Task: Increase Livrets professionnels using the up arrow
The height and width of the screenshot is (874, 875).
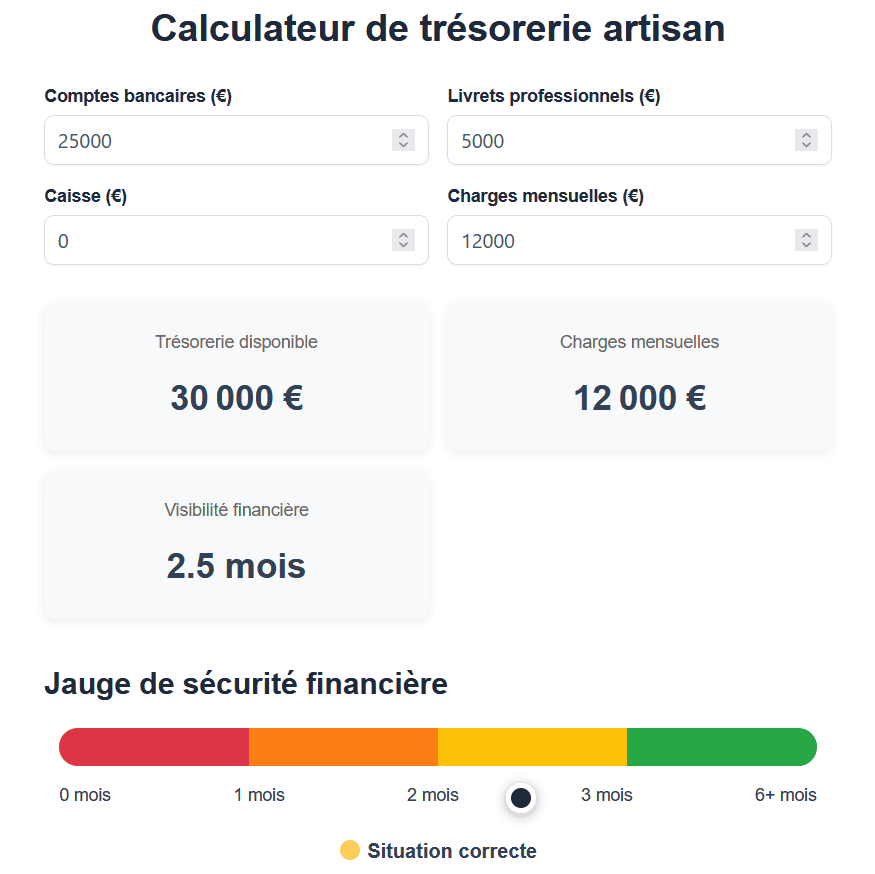Action: (806, 135)
